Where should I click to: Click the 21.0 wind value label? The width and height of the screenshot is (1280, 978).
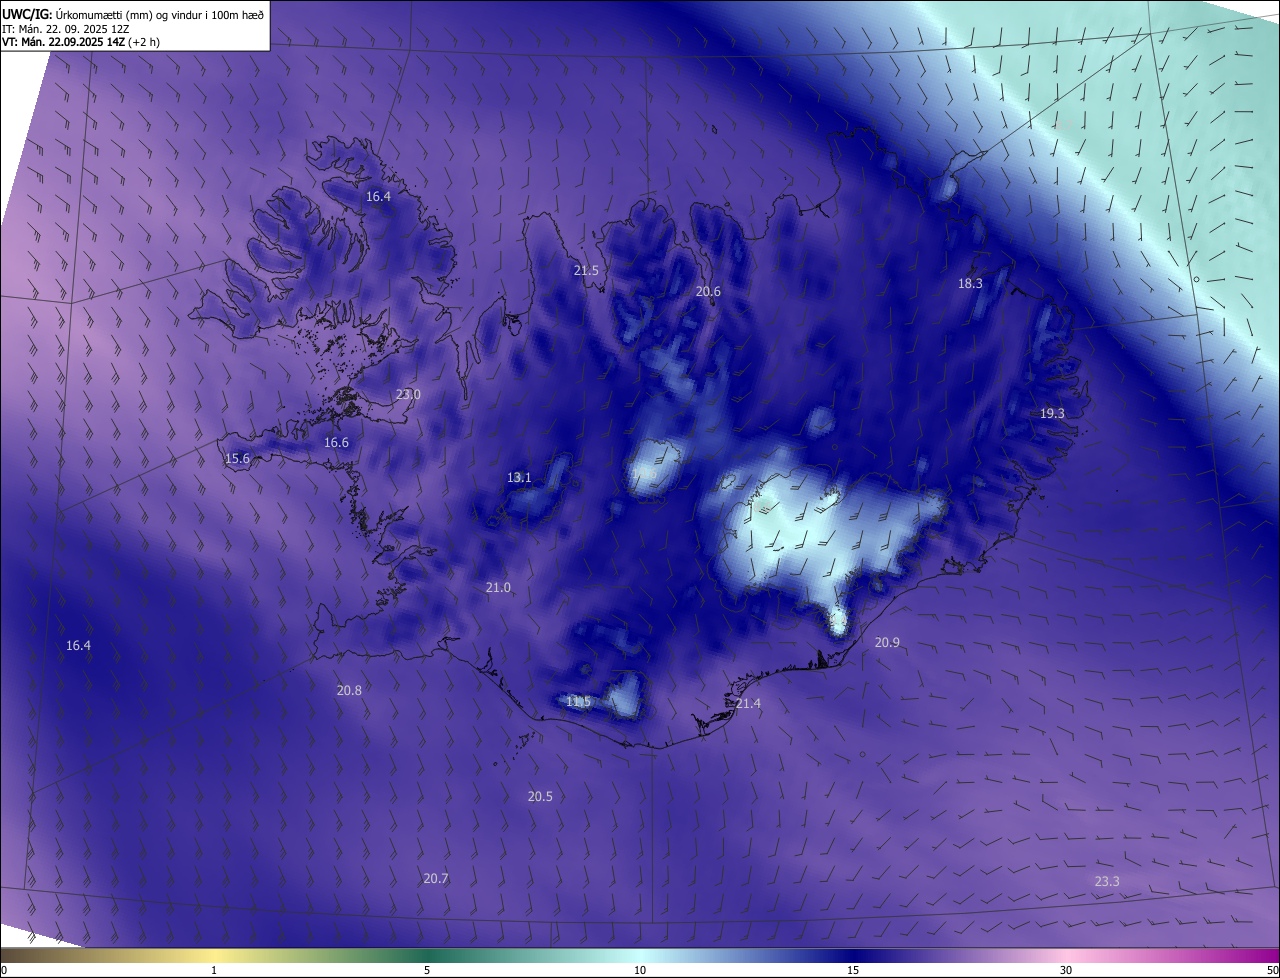pyautogui.click(x=498, y=588)
